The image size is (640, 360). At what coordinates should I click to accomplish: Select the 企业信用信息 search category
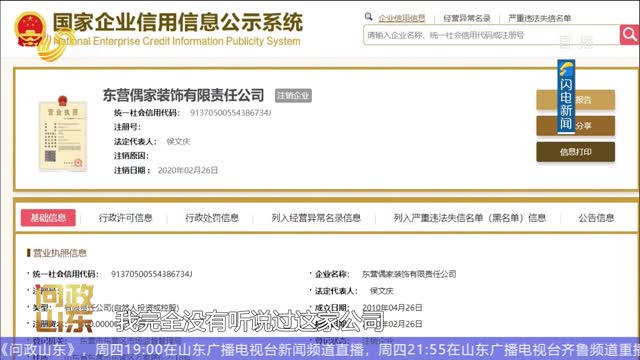click(402, 18)
